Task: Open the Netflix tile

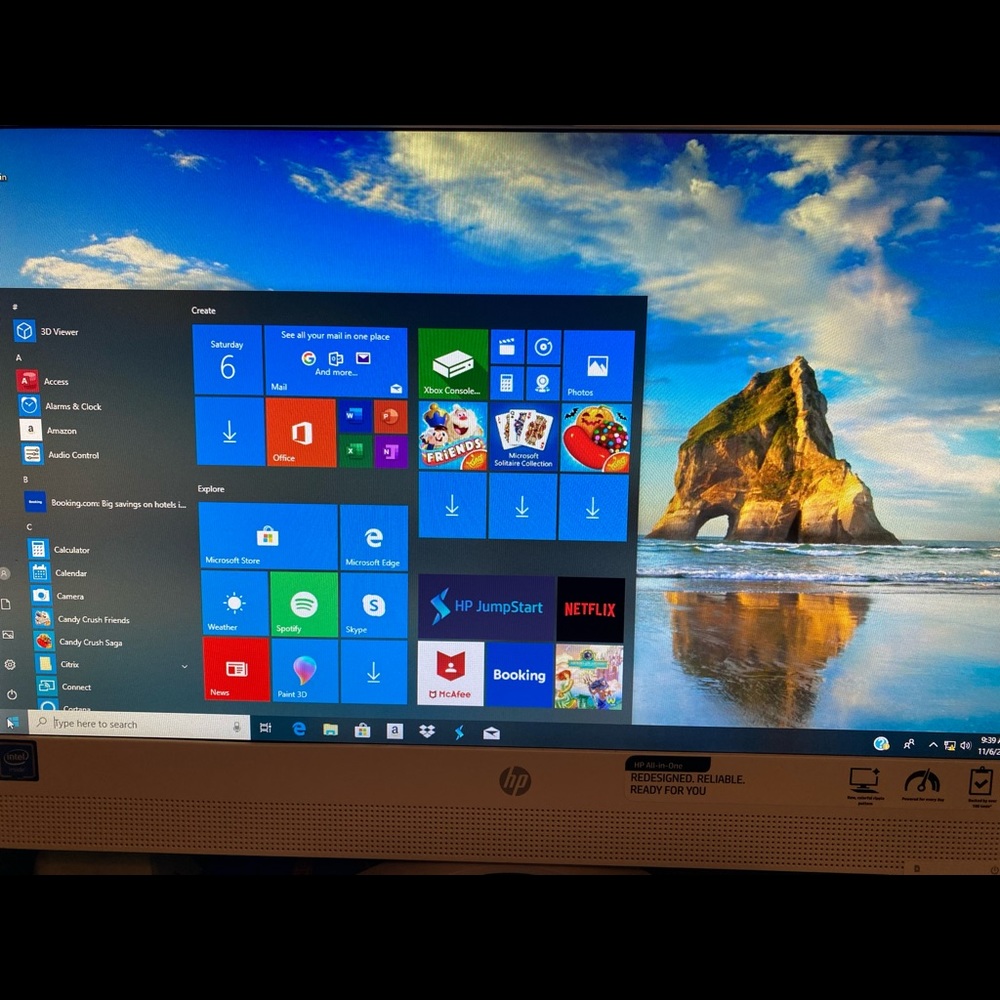Action: tap(591, 609)
